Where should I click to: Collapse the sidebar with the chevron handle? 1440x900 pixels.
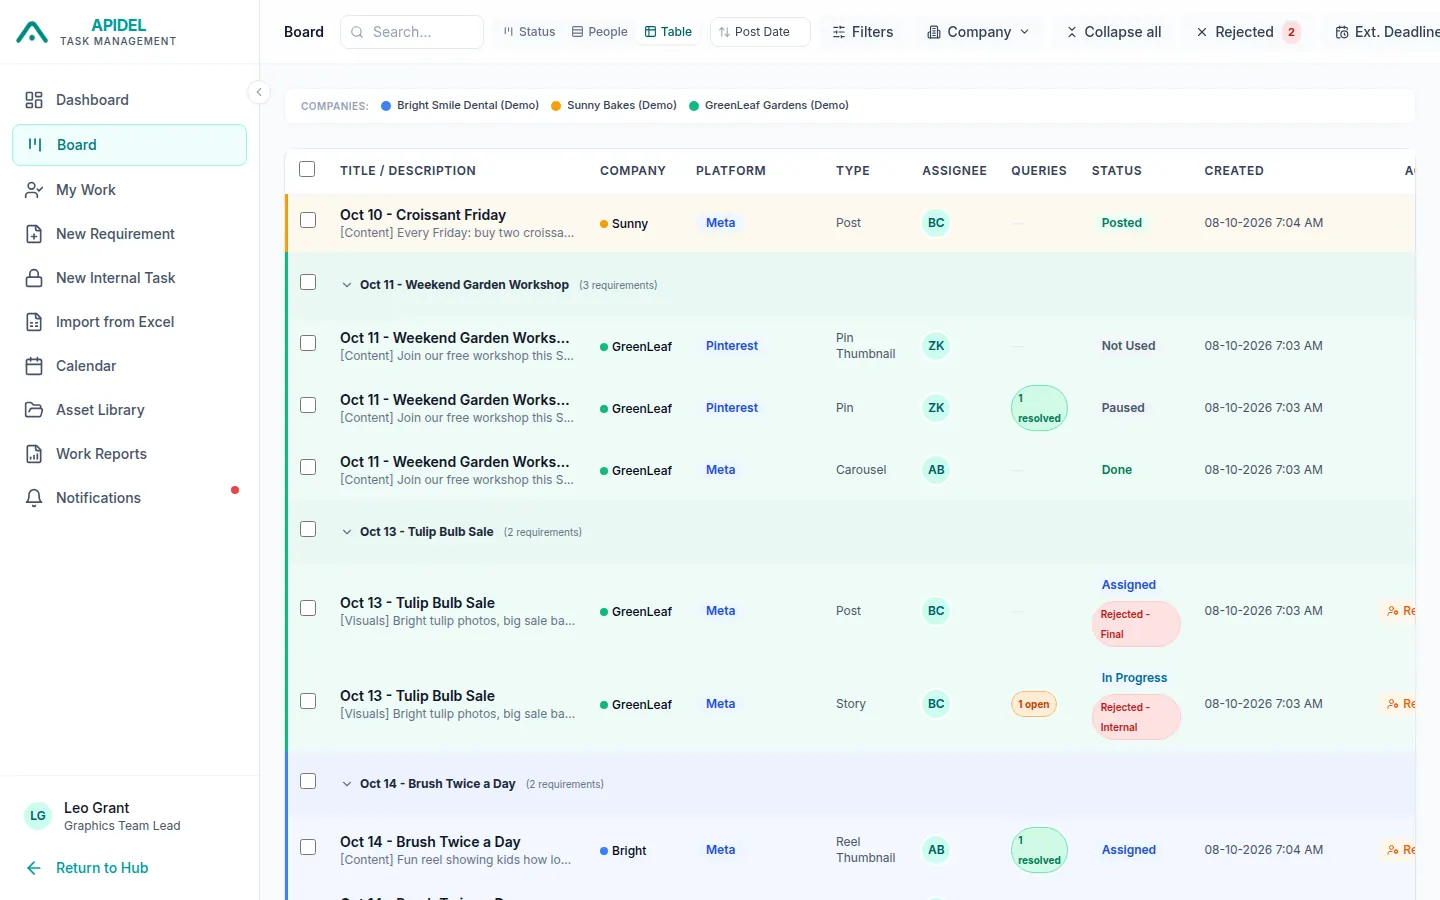(259, 92)
